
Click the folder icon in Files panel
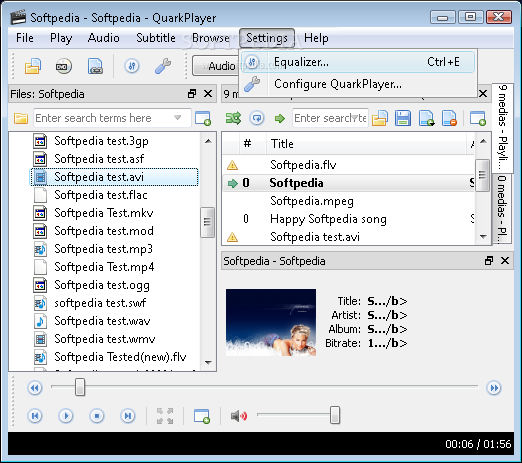21,118
